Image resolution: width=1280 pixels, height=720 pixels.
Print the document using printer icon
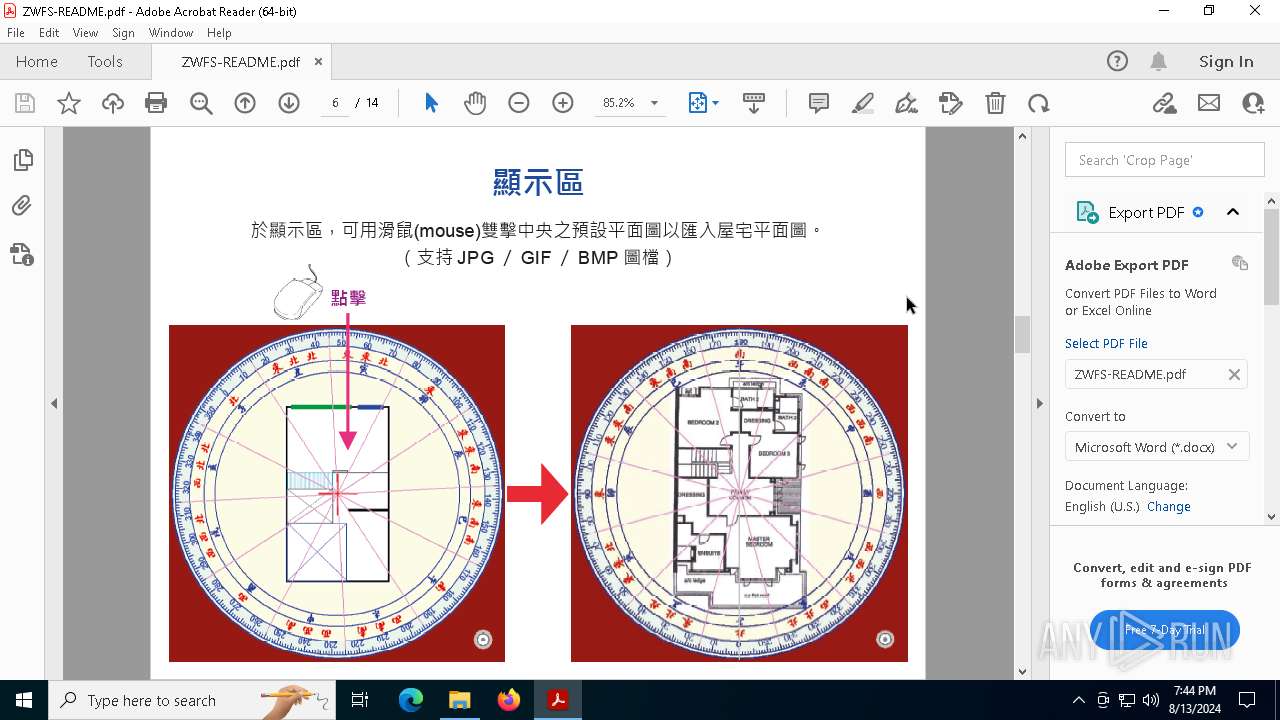[156, 103]
